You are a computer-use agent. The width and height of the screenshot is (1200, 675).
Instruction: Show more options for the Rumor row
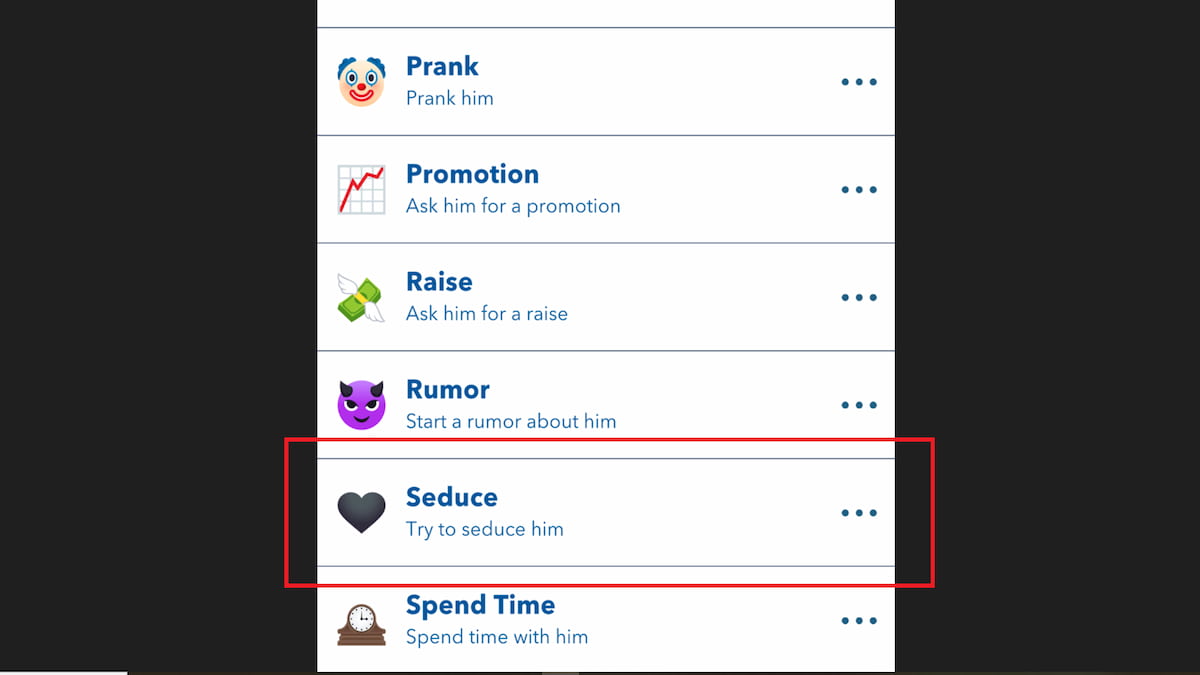pos(859,406)
